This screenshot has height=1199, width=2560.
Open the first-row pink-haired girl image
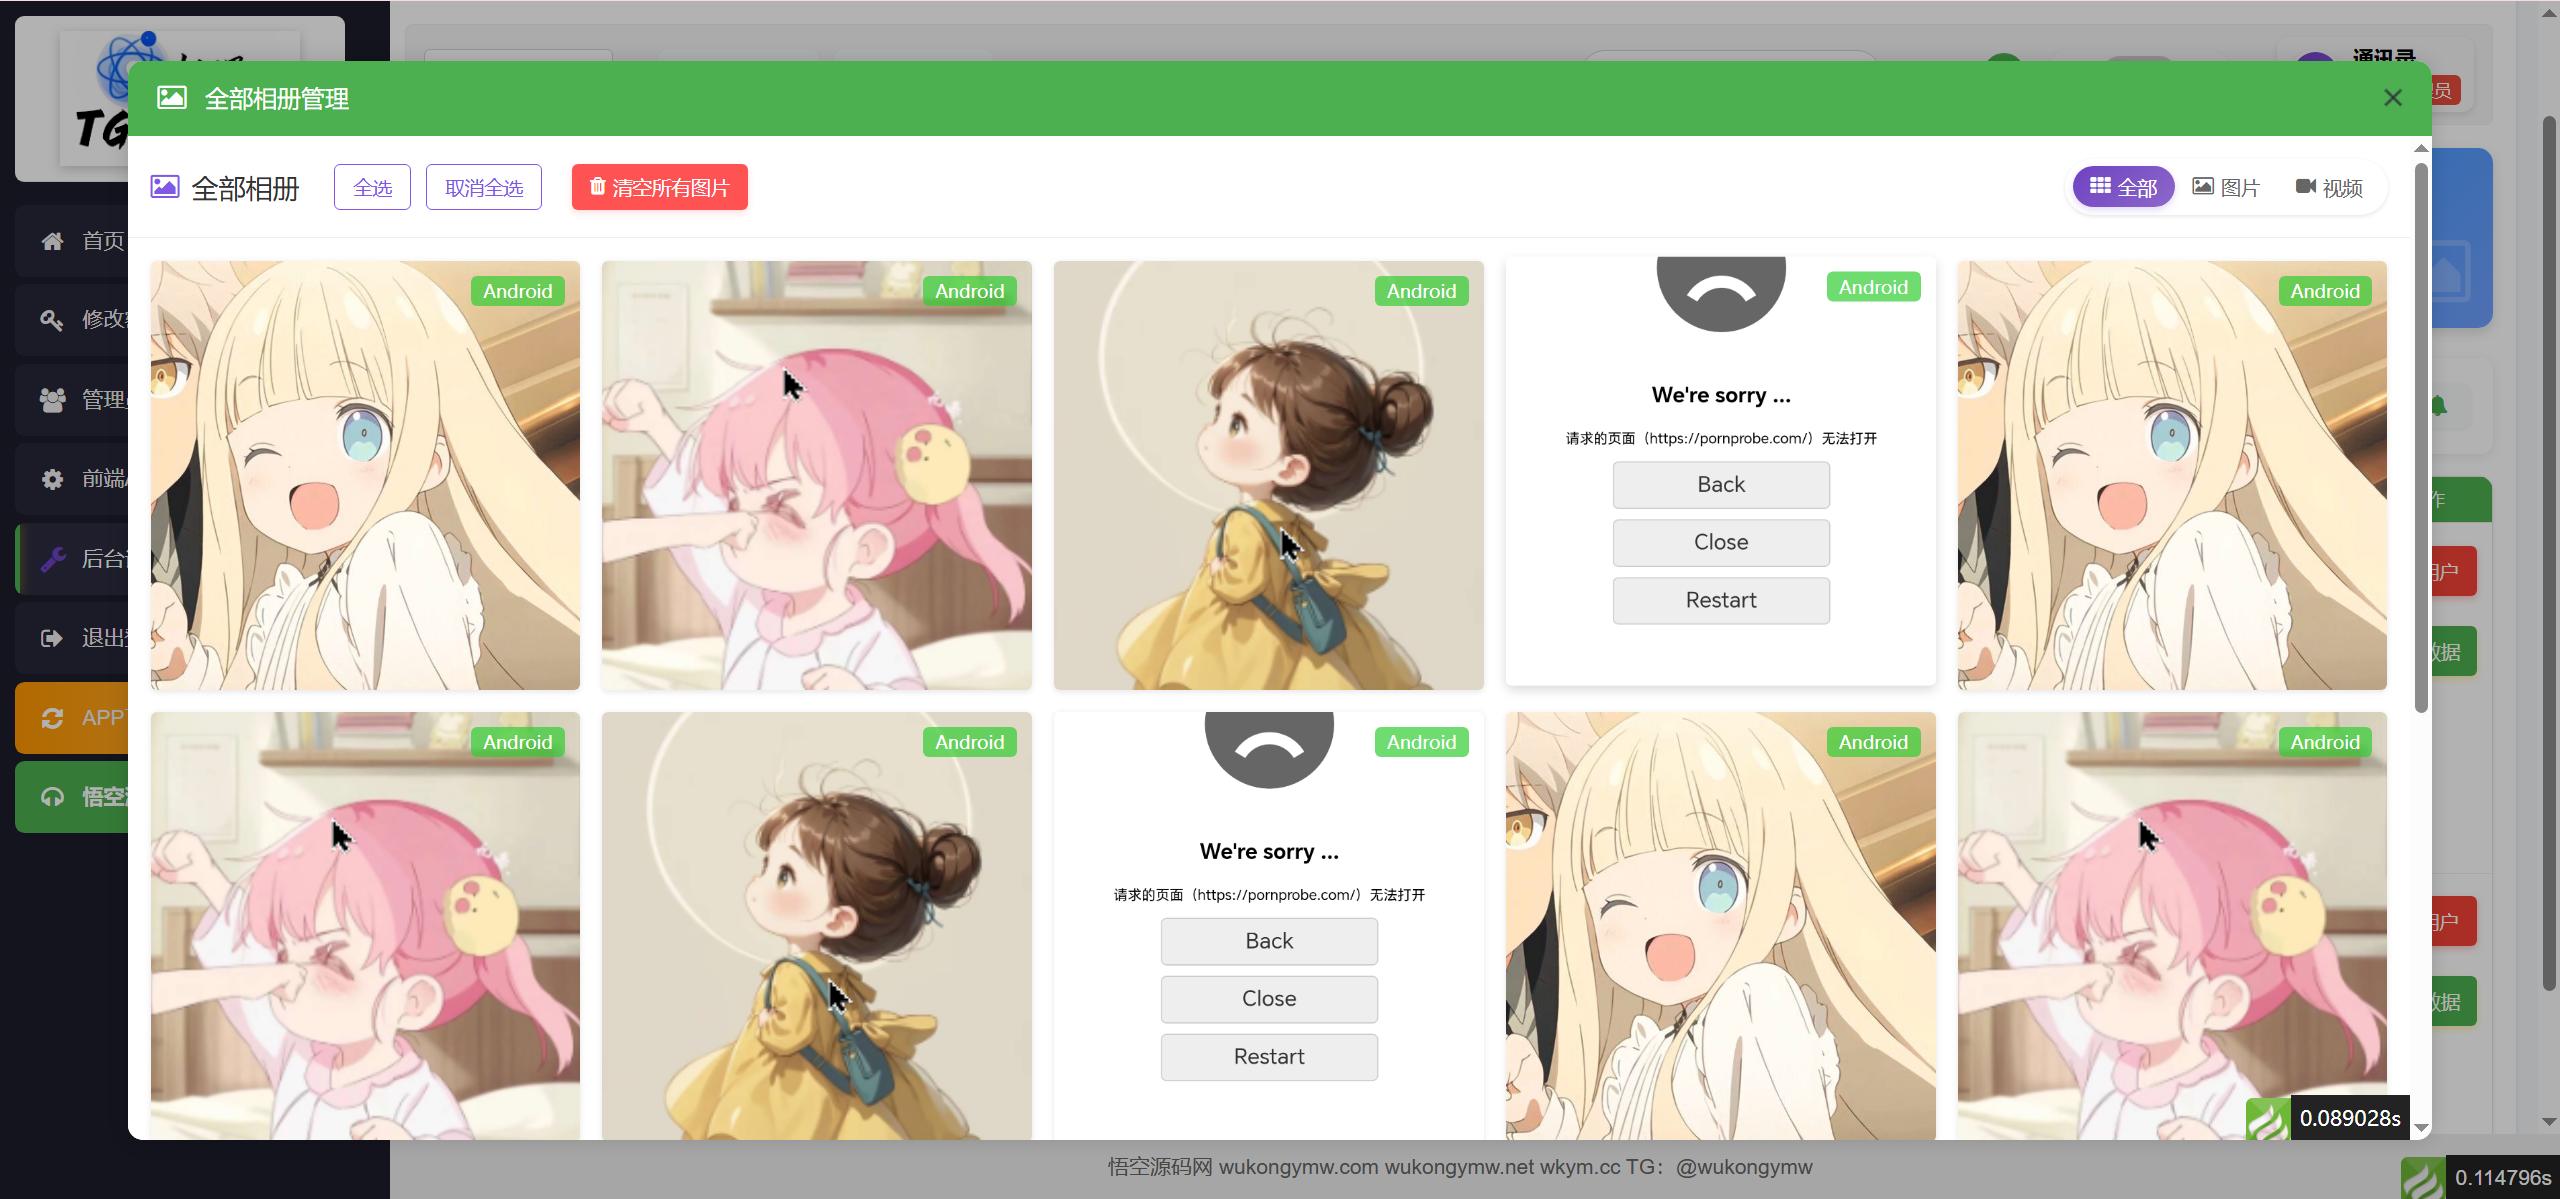click(x=817, y=475)
